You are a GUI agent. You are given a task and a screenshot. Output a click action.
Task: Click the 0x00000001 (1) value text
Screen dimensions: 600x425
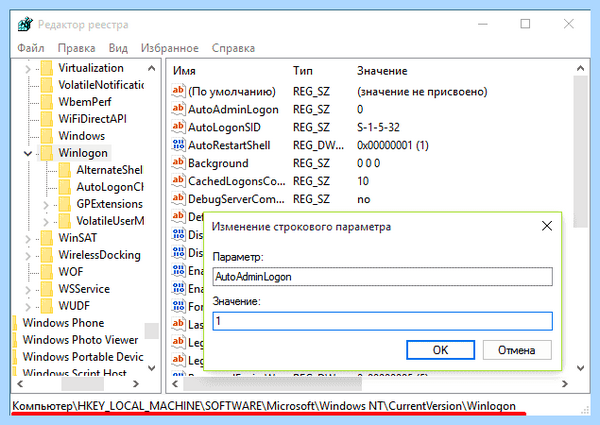tap(393, 145)
